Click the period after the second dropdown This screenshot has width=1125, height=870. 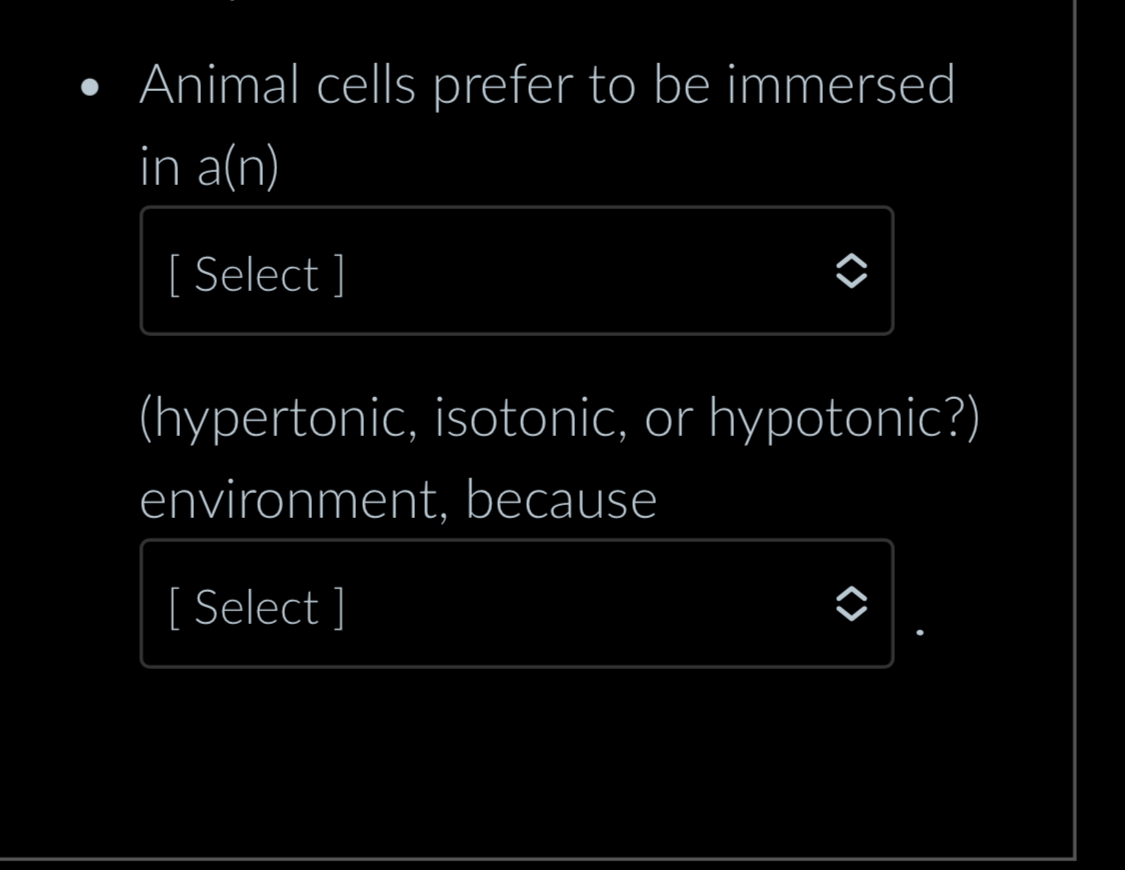(920, 632)
